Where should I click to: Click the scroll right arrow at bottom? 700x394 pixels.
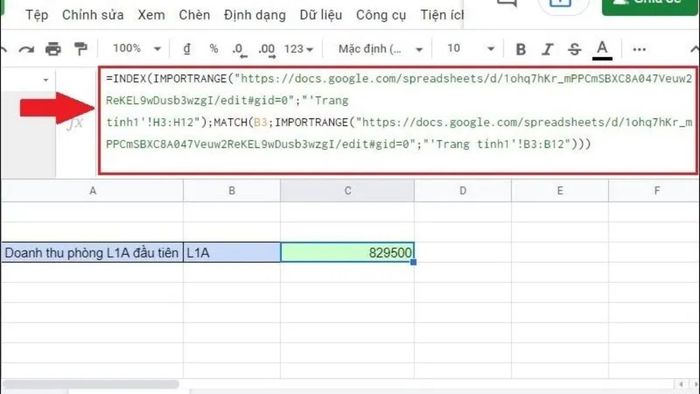pos(695,384)
